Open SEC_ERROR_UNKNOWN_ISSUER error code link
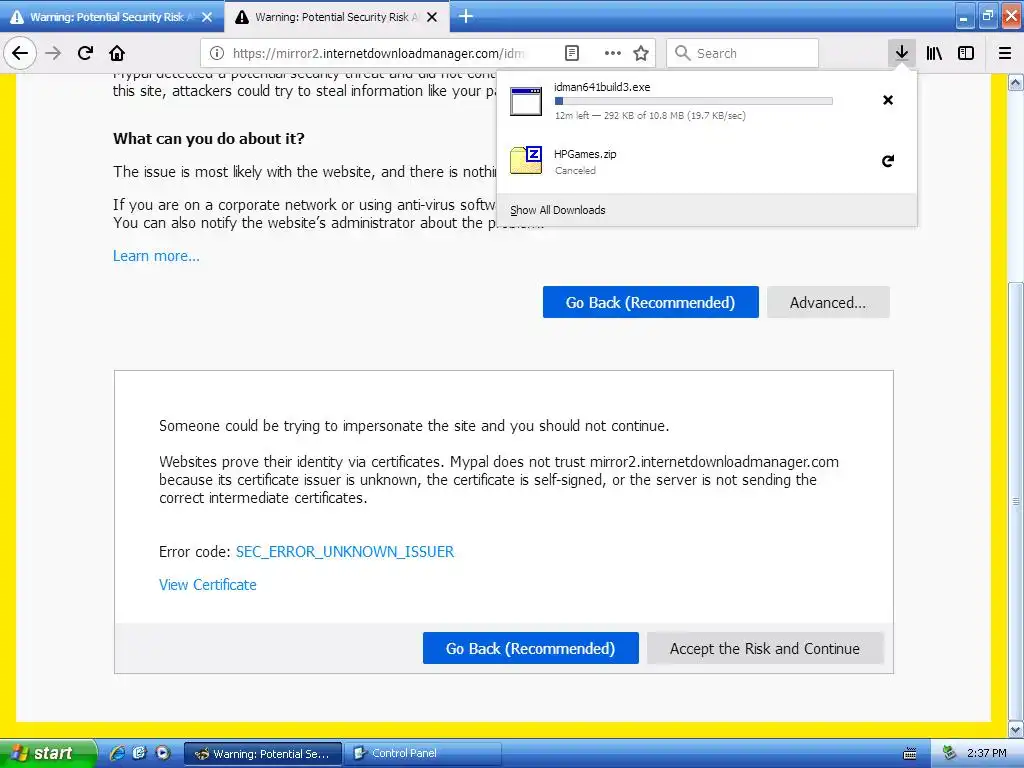 345,552
